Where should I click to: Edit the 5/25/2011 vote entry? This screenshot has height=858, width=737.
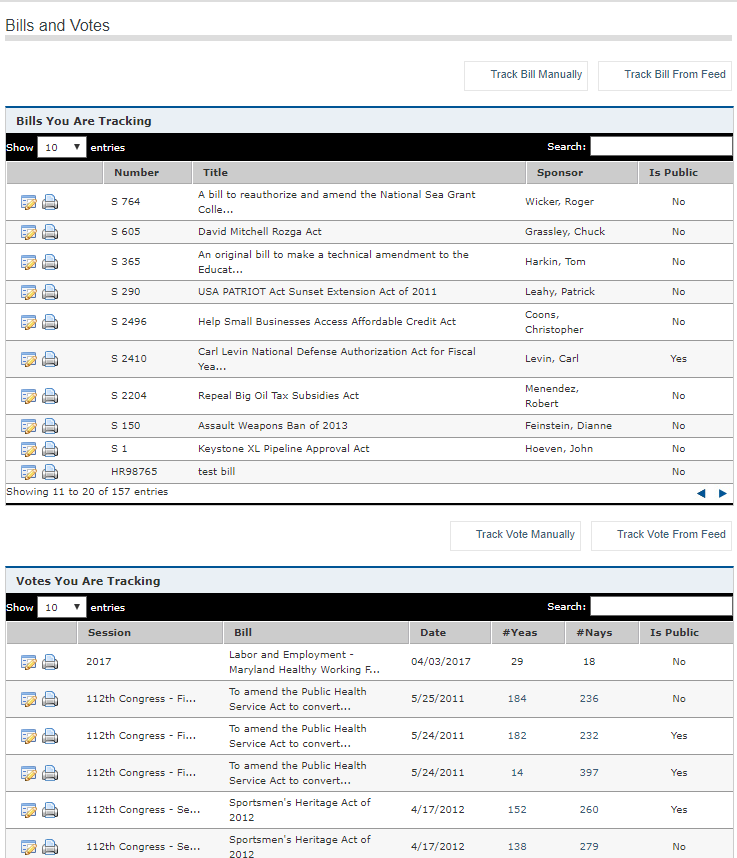click(x=28, y=699)
